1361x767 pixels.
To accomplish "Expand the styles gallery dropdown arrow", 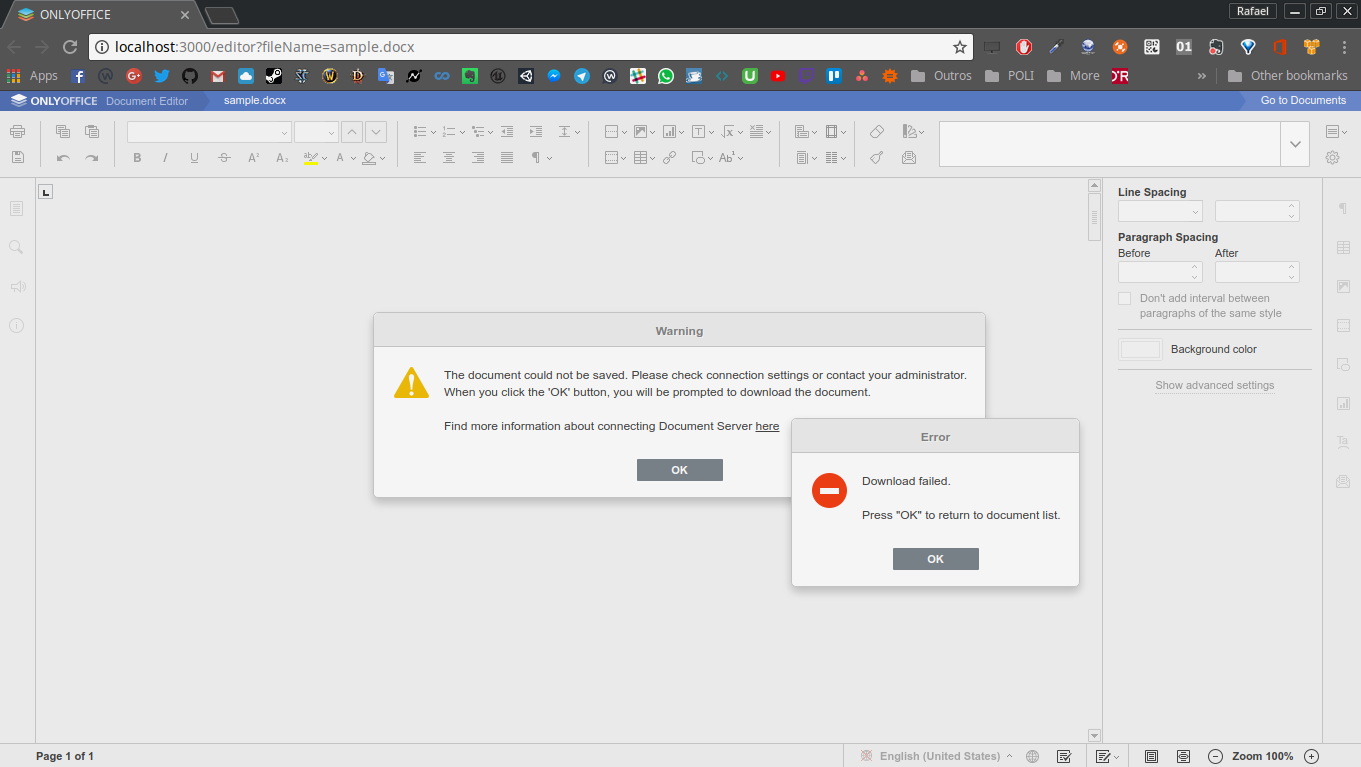I will click(1295, 145).
